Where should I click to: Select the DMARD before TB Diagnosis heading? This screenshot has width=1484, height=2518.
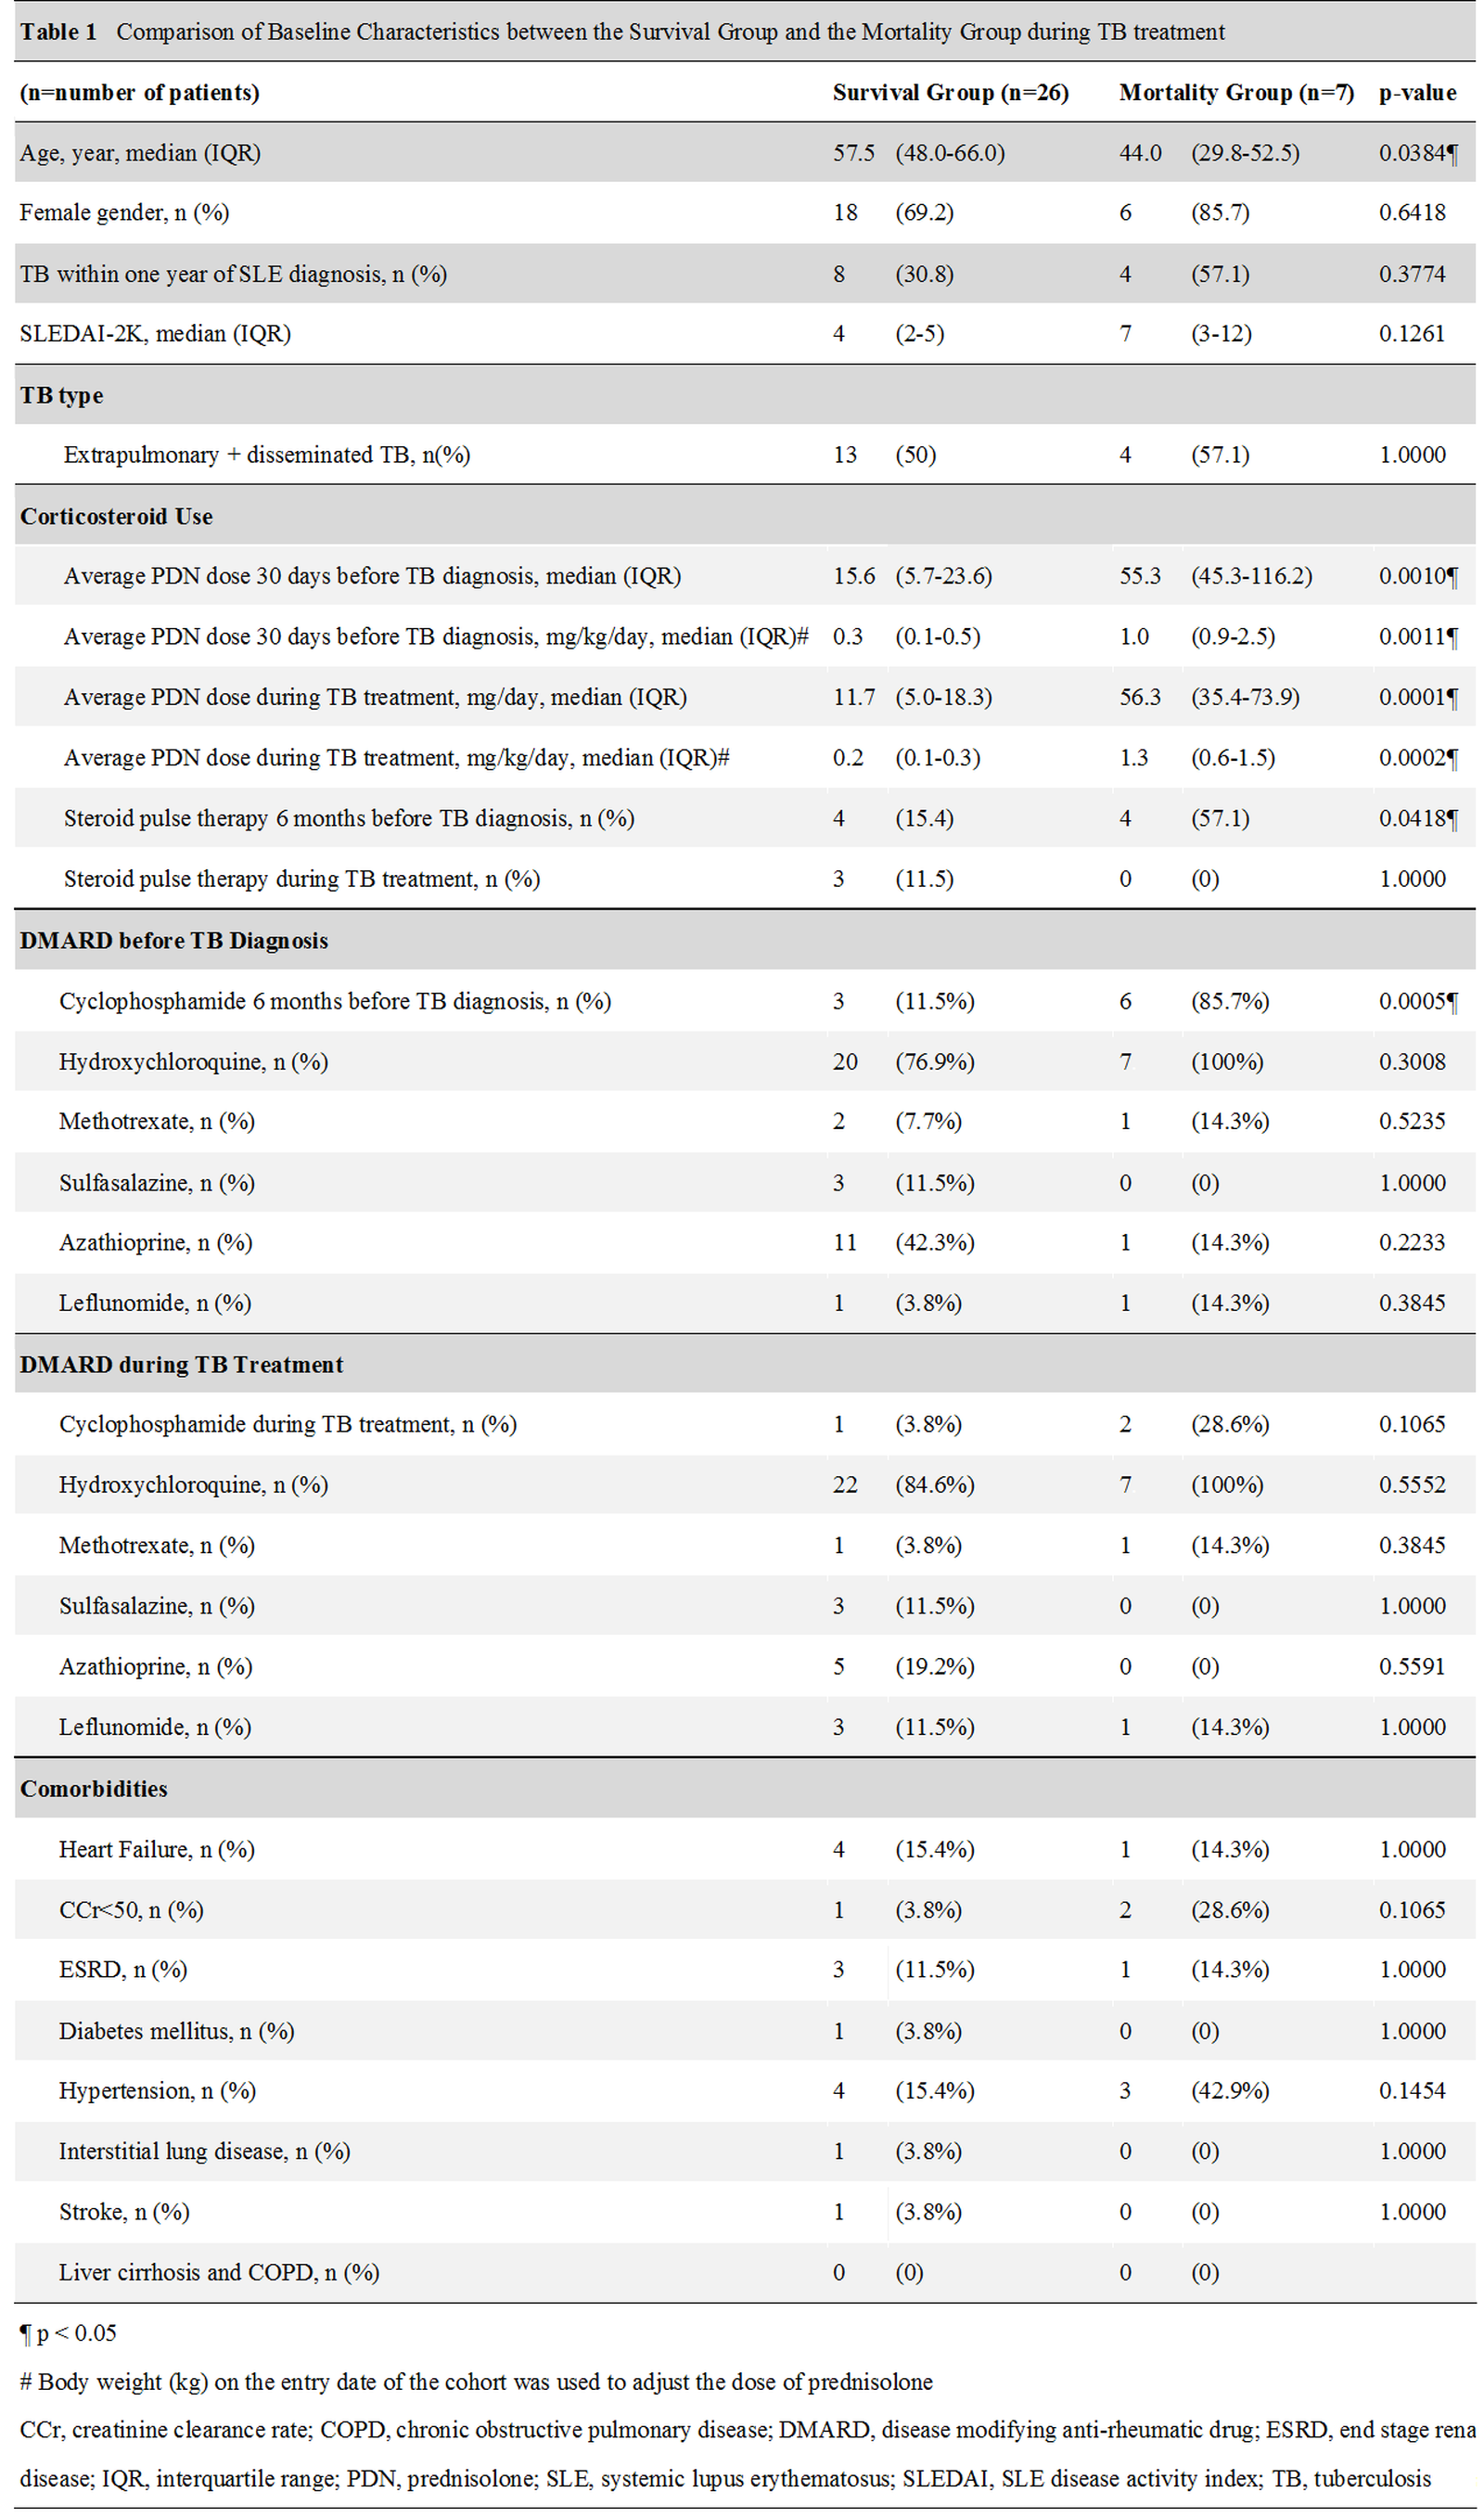[173, 940]
